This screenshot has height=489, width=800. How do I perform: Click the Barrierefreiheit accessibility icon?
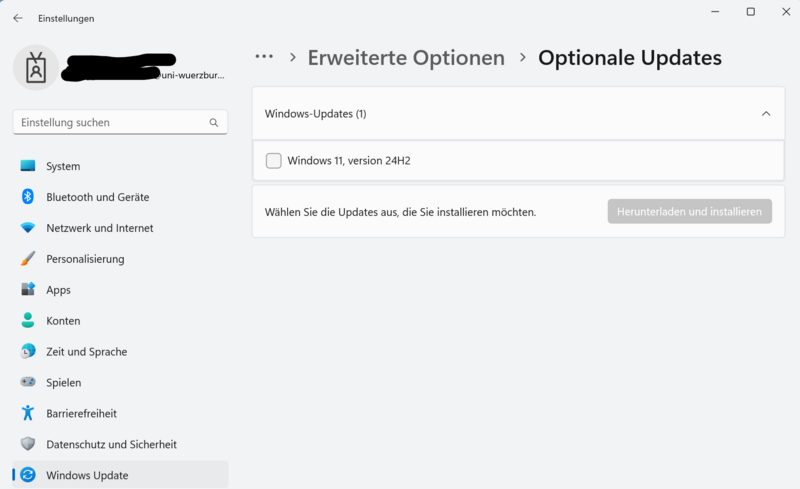(28, 413)
